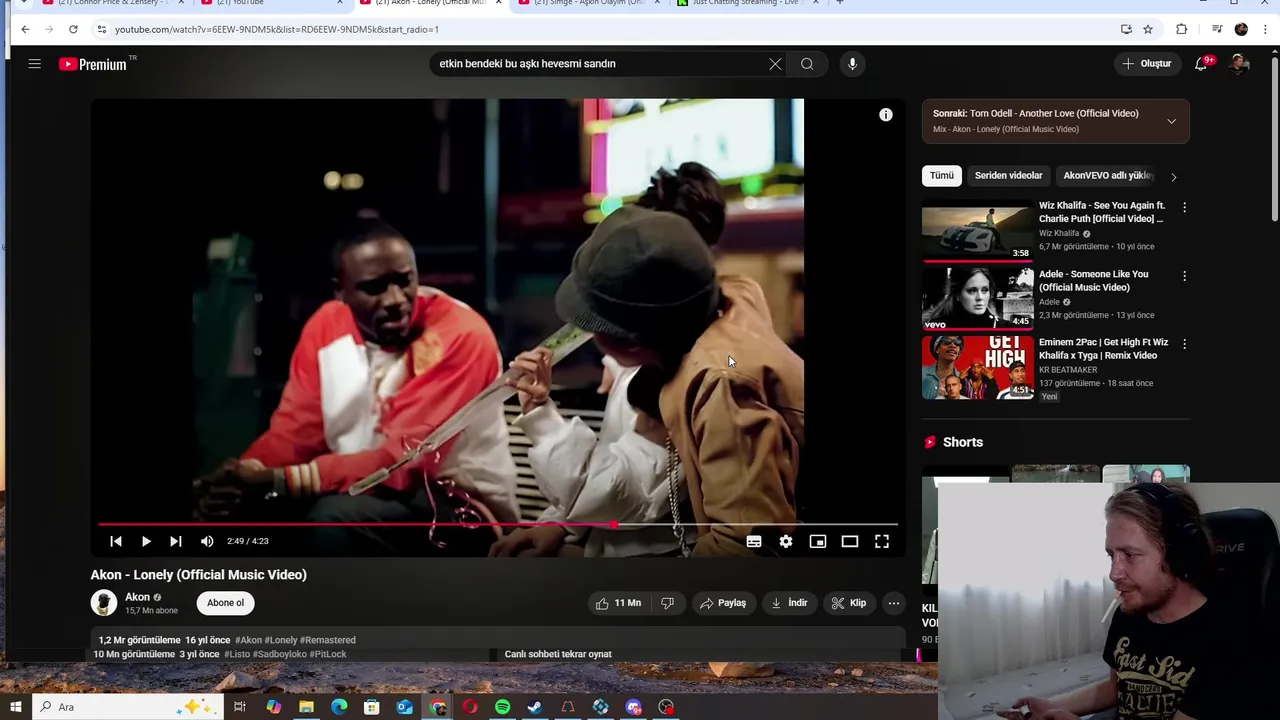1280x720 pixels.
Task: Open the Akon channel name link
Action: tap(137, 597)
